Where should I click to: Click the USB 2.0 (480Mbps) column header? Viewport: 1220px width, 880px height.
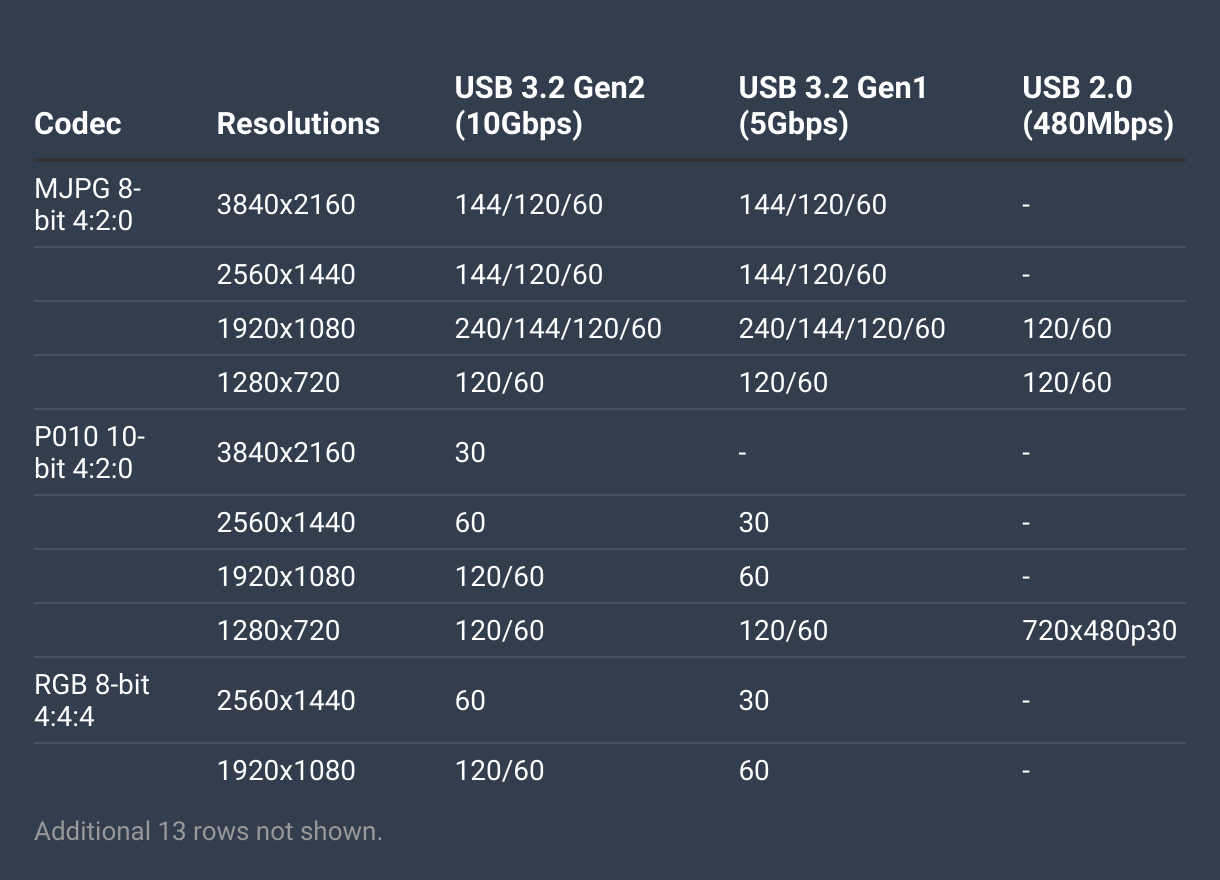pos(1097,106)
